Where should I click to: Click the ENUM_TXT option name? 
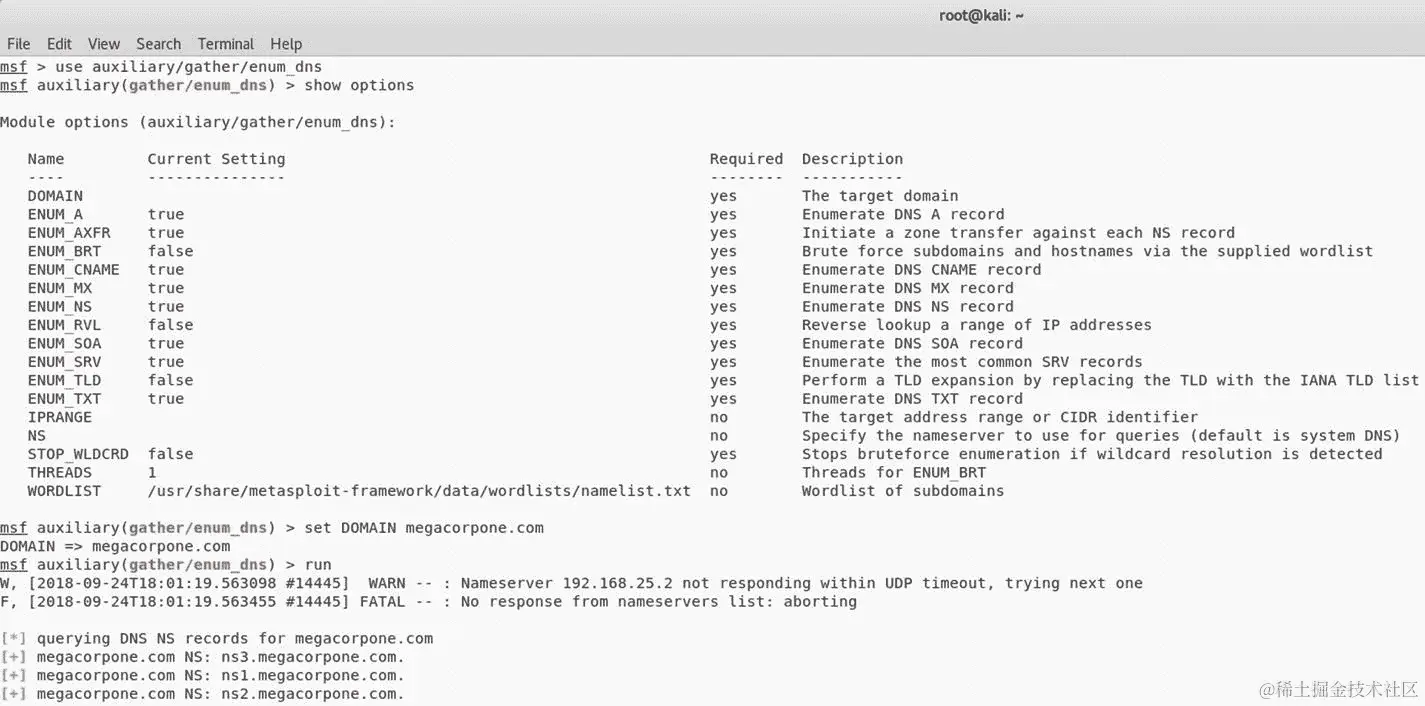point(64,399)
